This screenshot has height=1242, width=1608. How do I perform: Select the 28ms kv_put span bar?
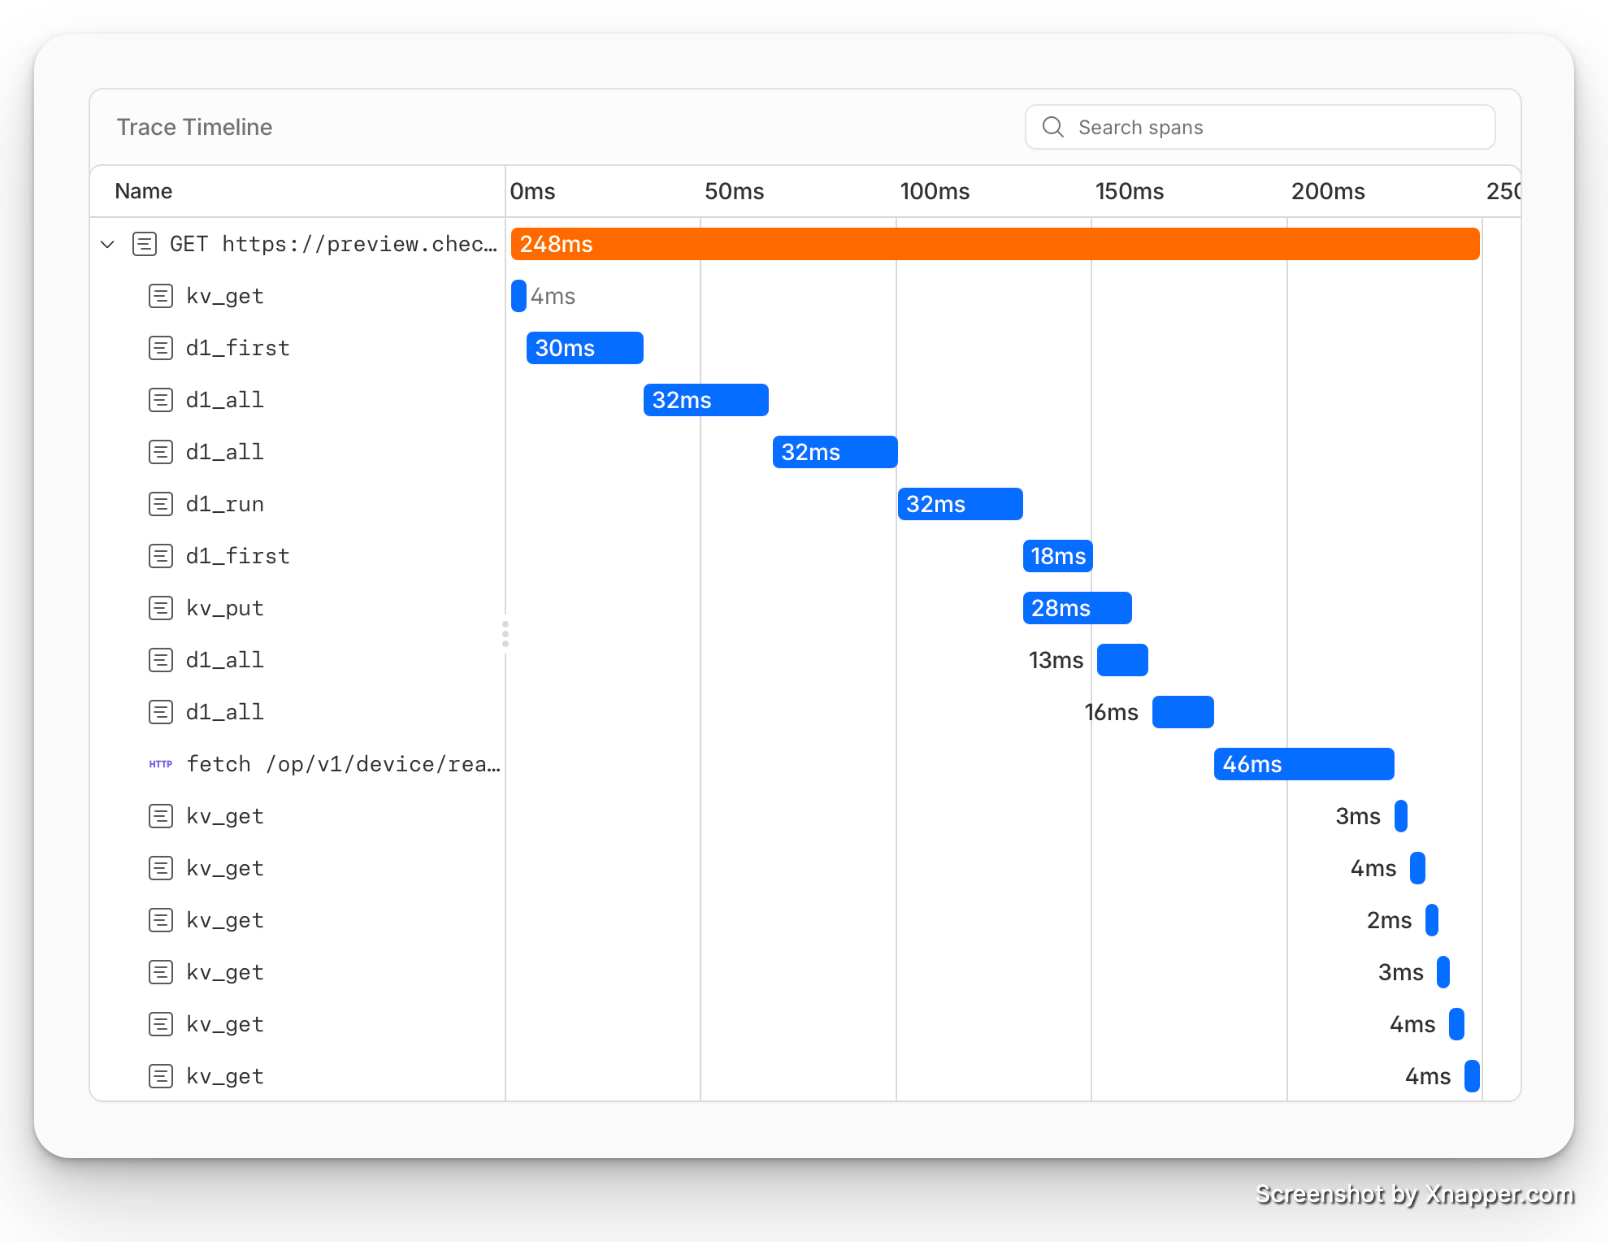click(x=1077, y=608)
